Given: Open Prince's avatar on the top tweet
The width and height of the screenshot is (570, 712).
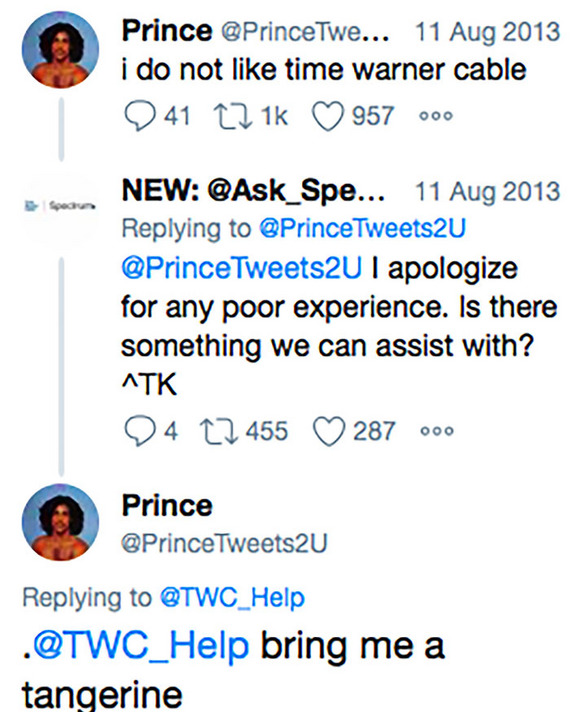Looking at the screenshot, I should coord(60,50).
